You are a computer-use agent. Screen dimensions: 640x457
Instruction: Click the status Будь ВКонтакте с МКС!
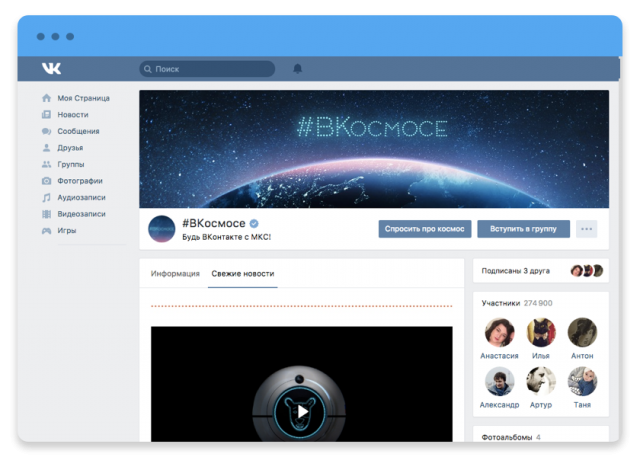click(226, 237)
